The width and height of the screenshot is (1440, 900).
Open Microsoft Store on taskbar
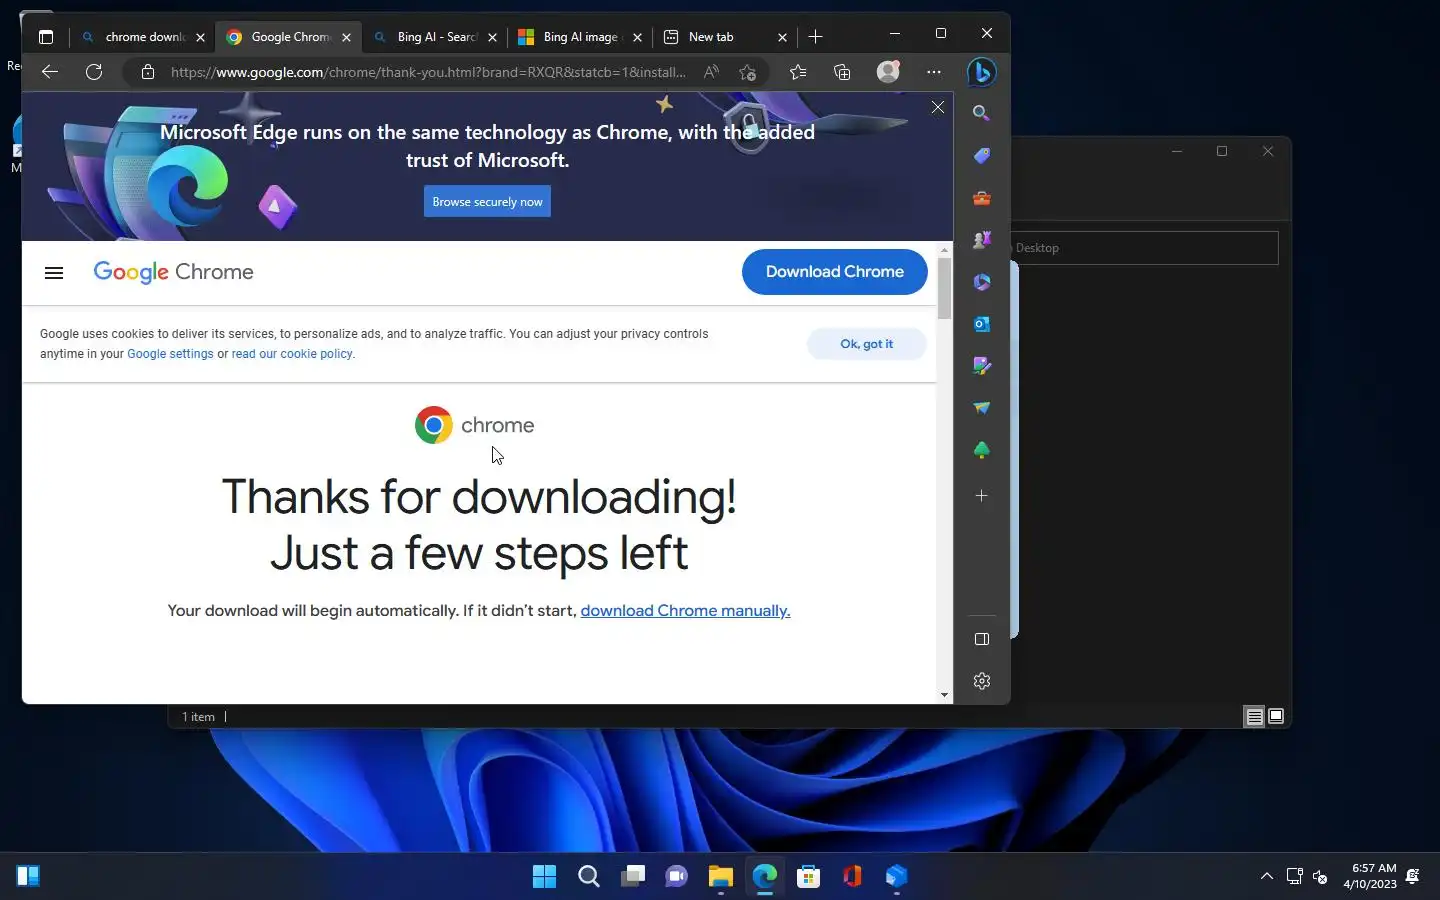click(808, 877)
